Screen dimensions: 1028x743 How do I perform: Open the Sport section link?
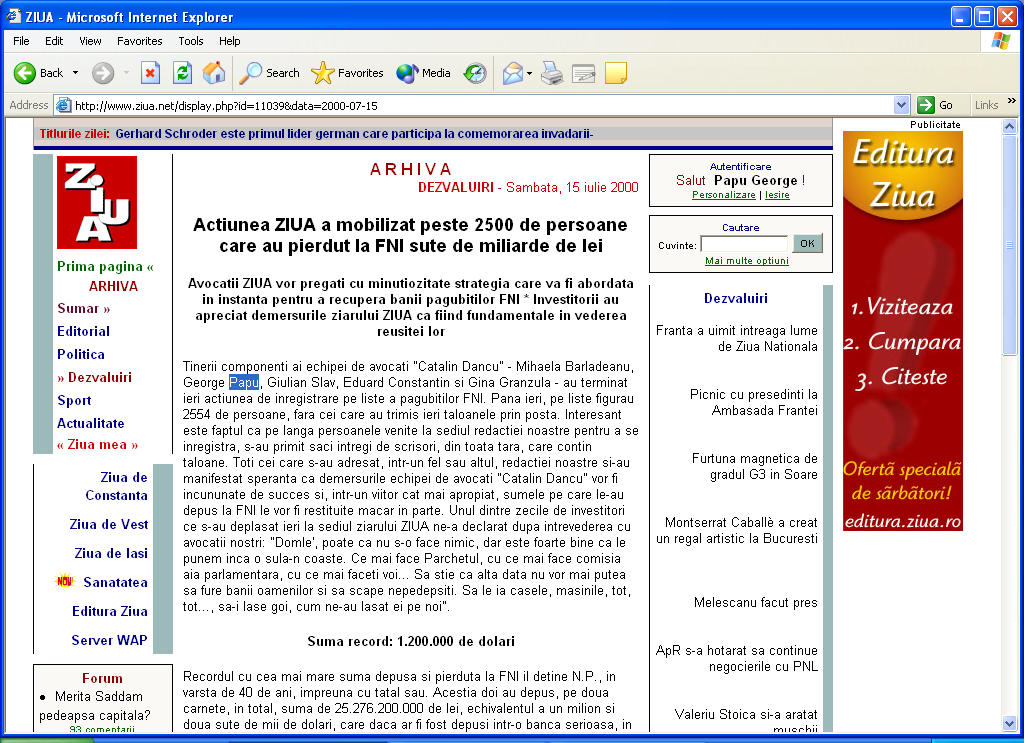click(x=74, y=400)
